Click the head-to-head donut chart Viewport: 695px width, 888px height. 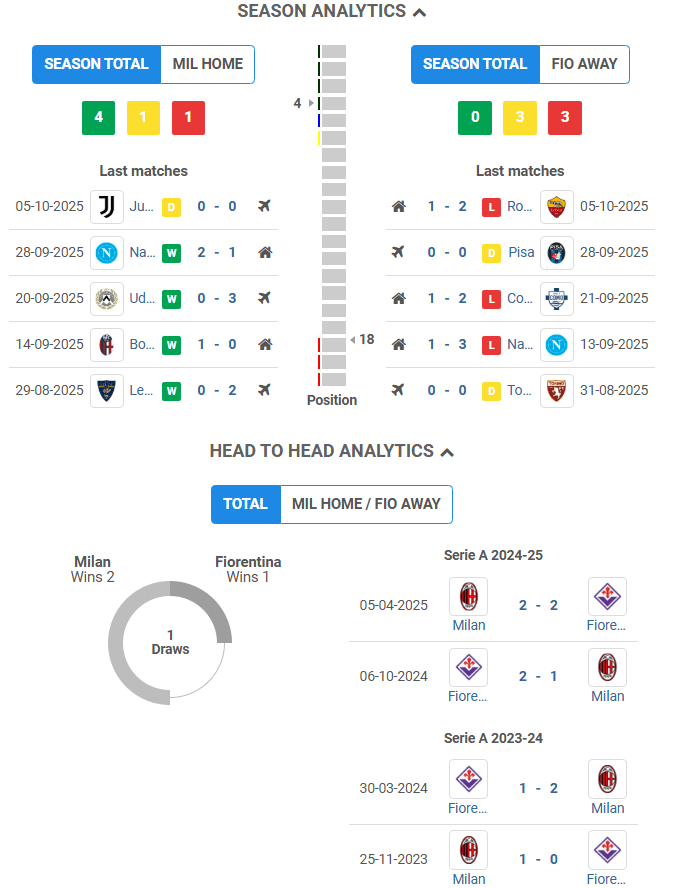pos(170,643)
